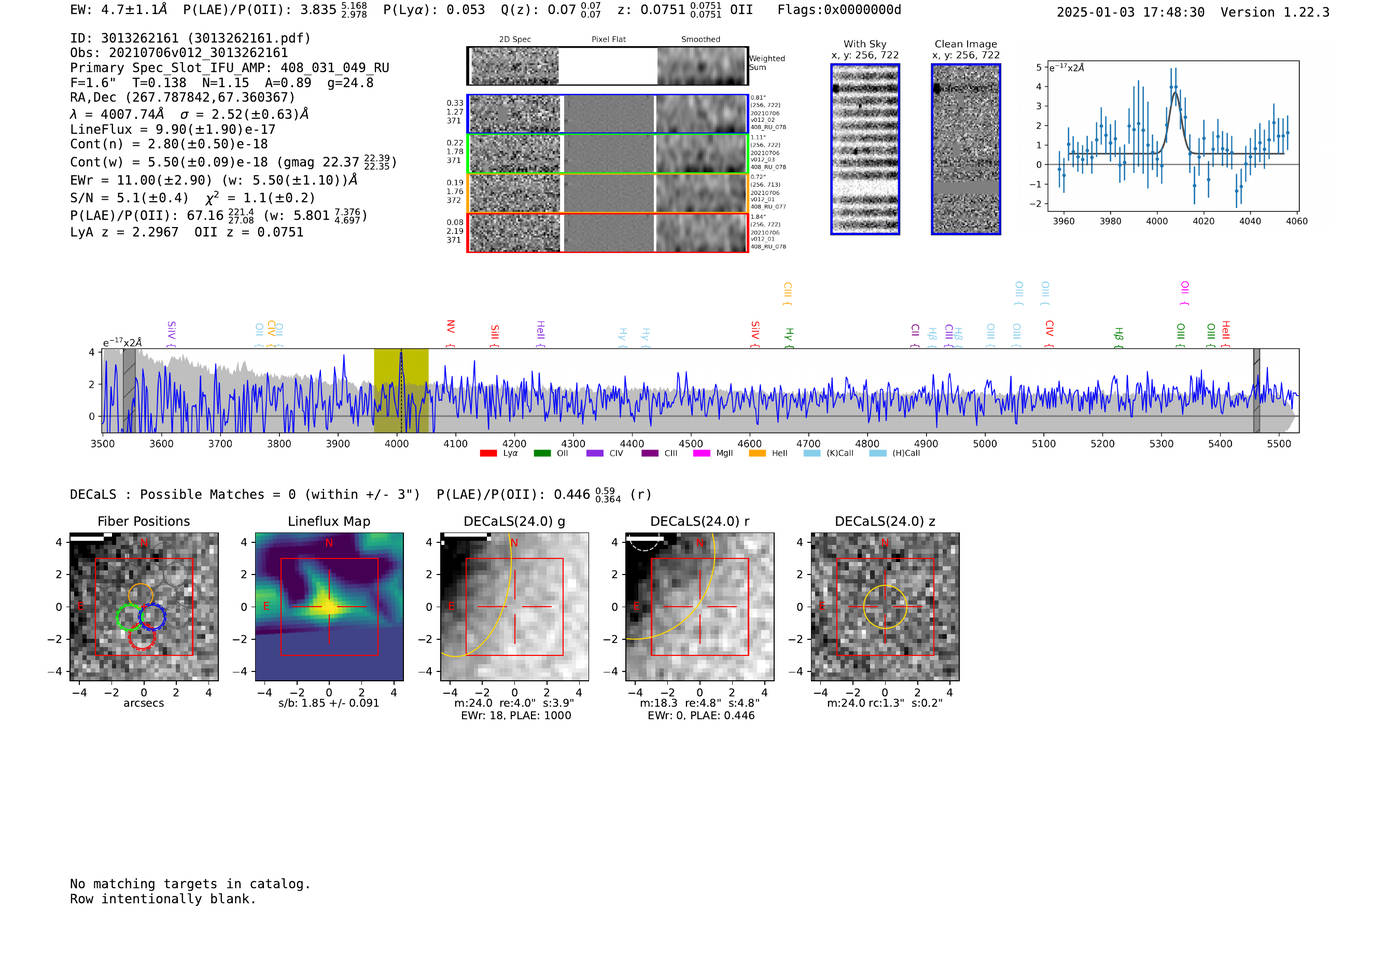
Task: Click the 2D Spec column header
Action: [515, 40]
